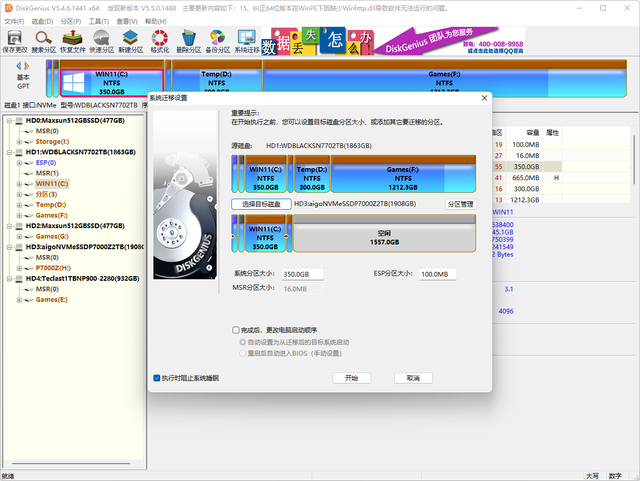Click the 属性 column header
The image size is (640, 481).
[x=552, y=133]
